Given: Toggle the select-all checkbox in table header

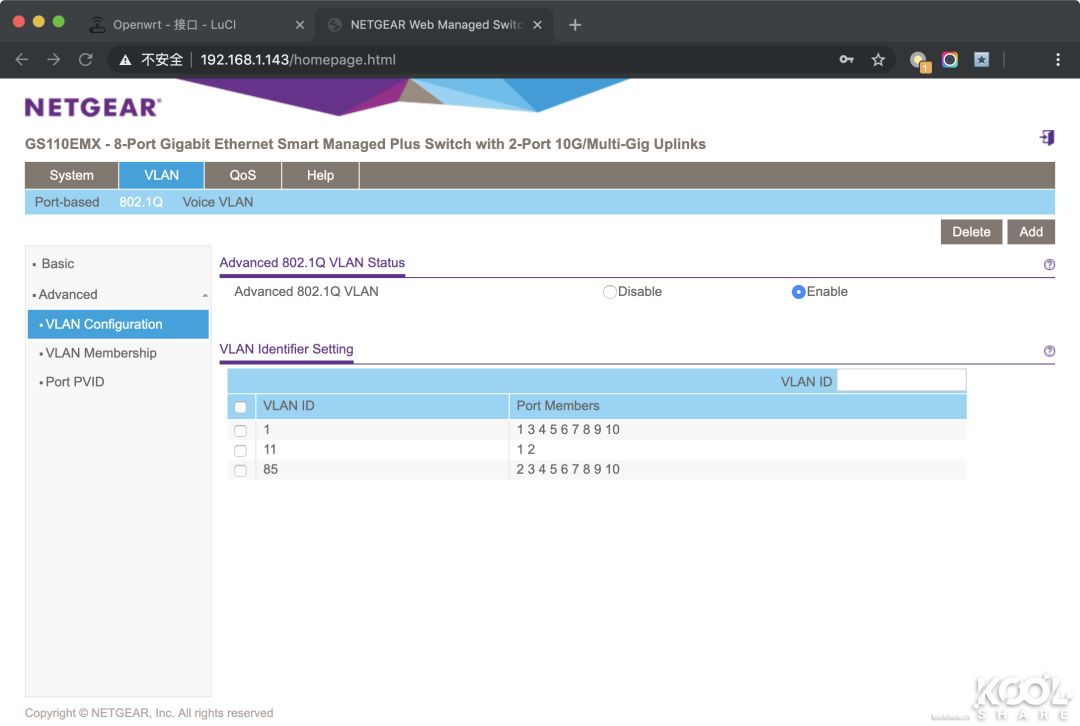Looking at the screenshot, I should pyautogui.click(x=240, y=407).
